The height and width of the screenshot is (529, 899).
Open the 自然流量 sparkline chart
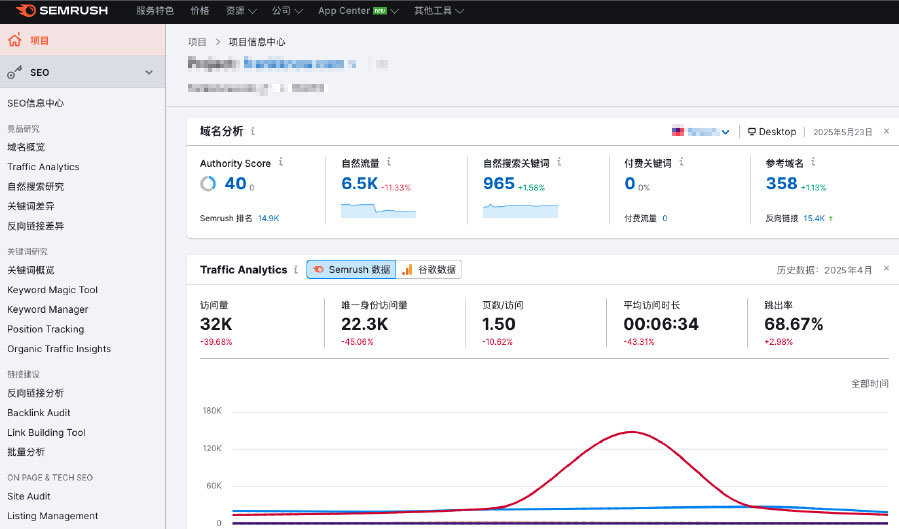pos(378,210)
